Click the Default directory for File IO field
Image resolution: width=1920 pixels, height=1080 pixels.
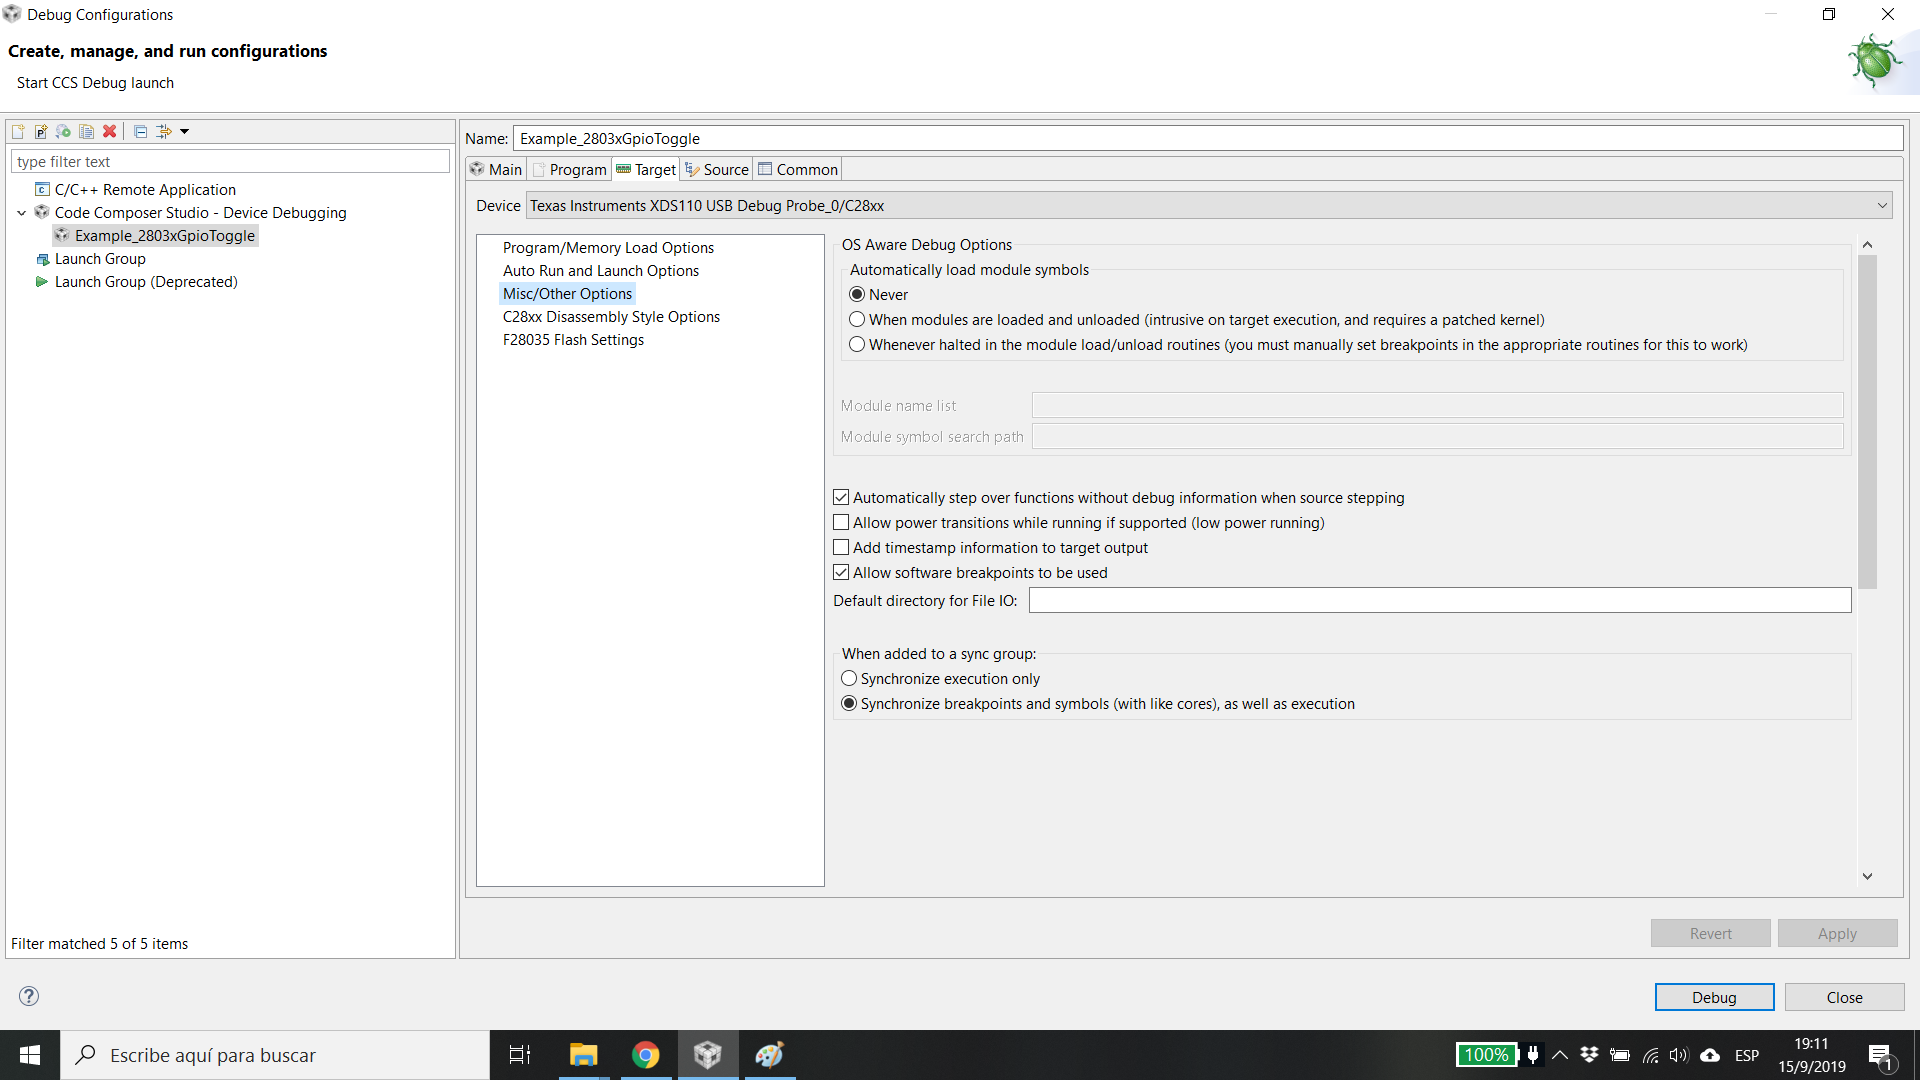click(x=1440, y=600)
